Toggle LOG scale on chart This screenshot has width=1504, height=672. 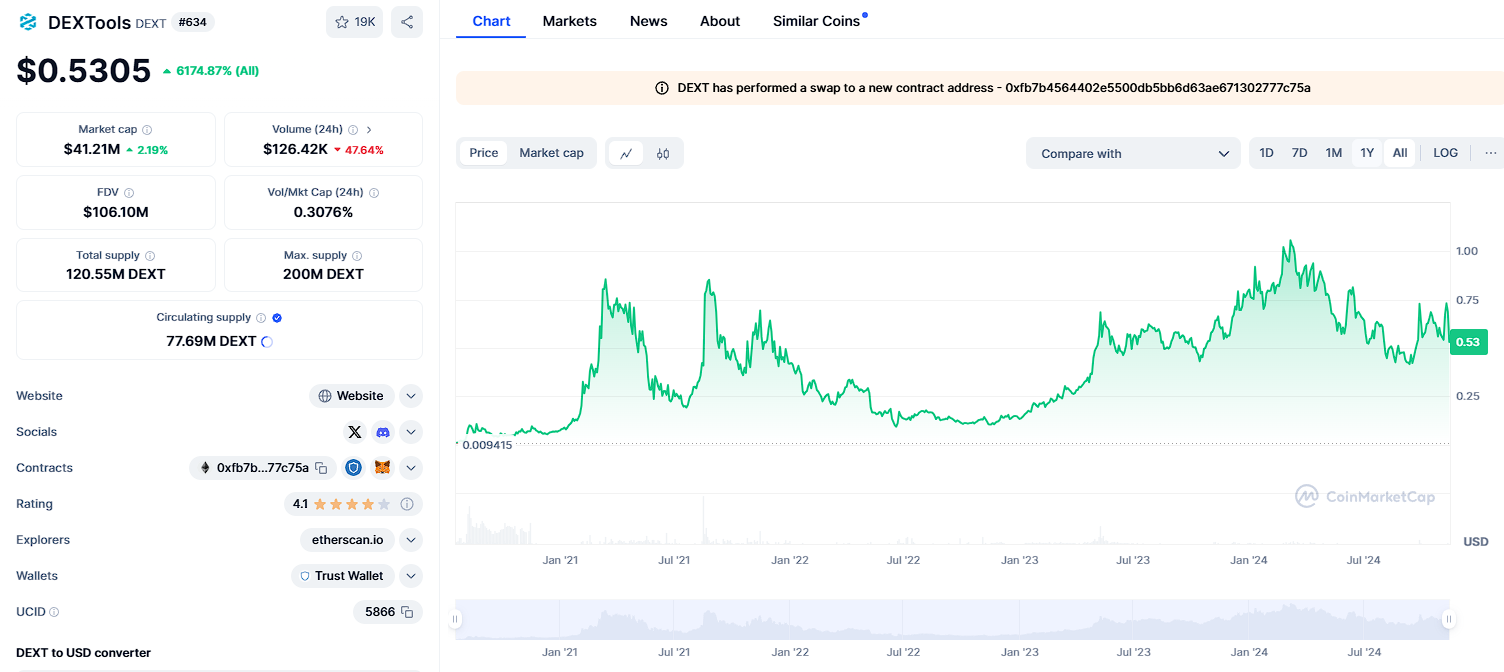pos(1445,153)
